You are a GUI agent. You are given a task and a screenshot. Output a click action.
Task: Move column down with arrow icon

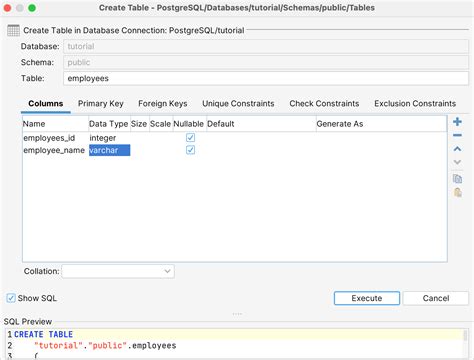(457, 162)
